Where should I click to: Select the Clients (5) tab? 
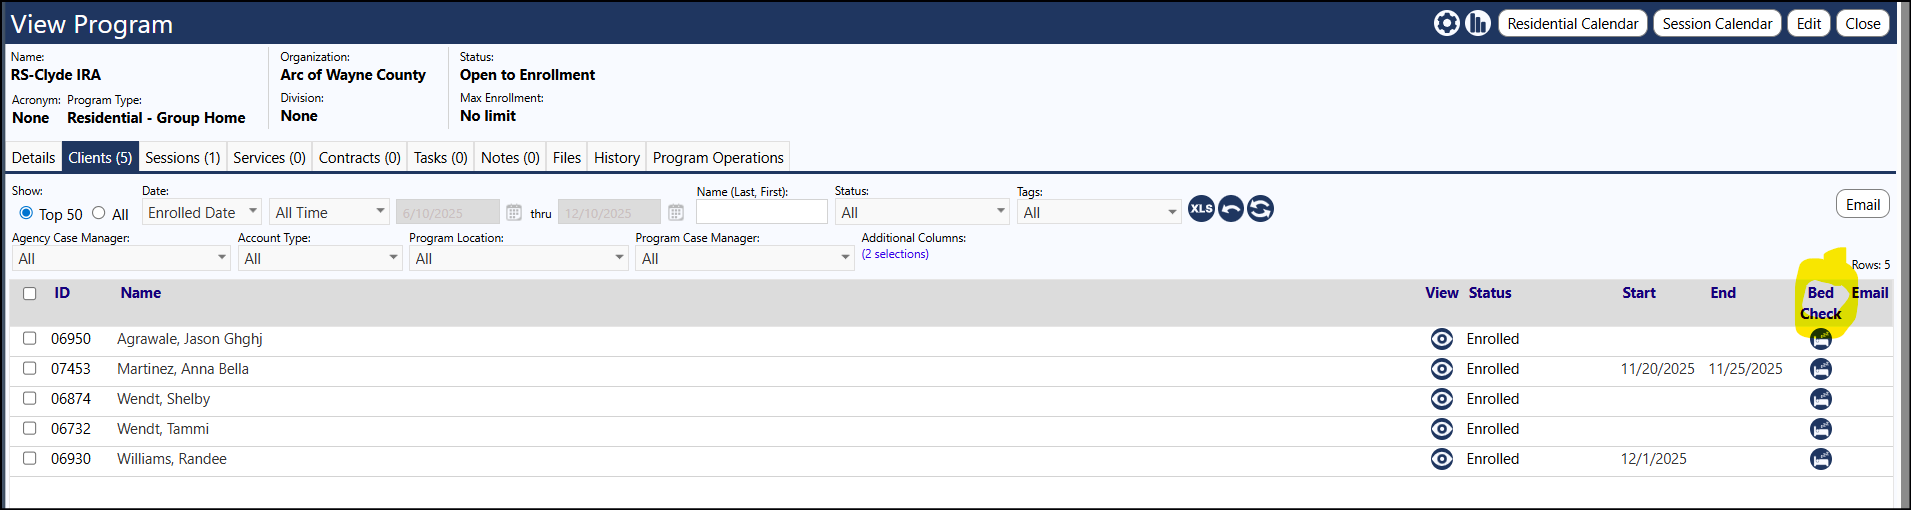tap(100, 158)
